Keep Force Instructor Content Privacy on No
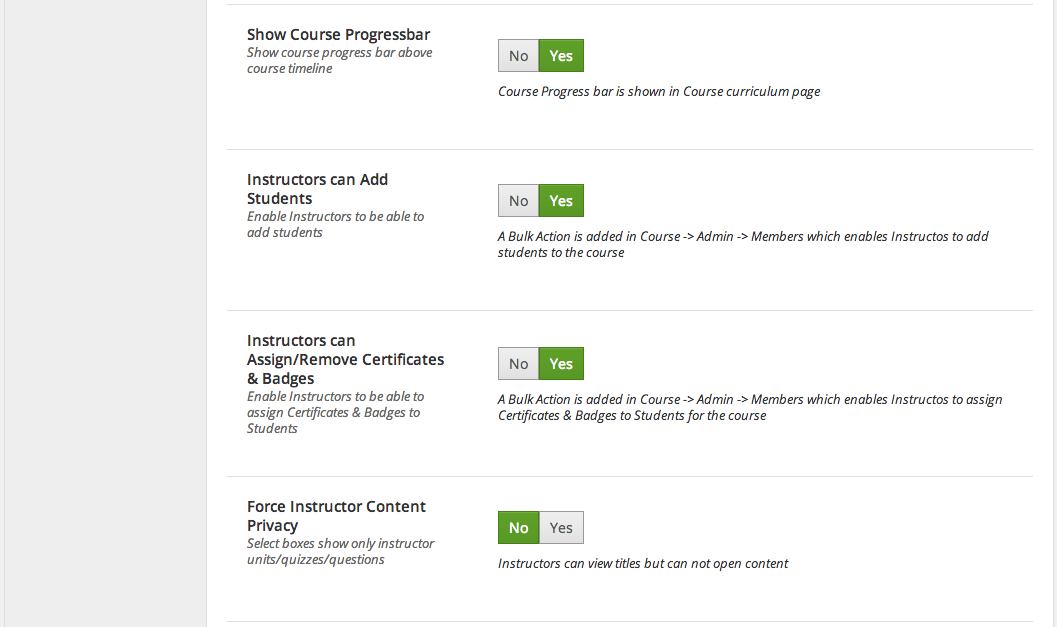This screenshot has width=1057, height=627. tap(518, 527)
